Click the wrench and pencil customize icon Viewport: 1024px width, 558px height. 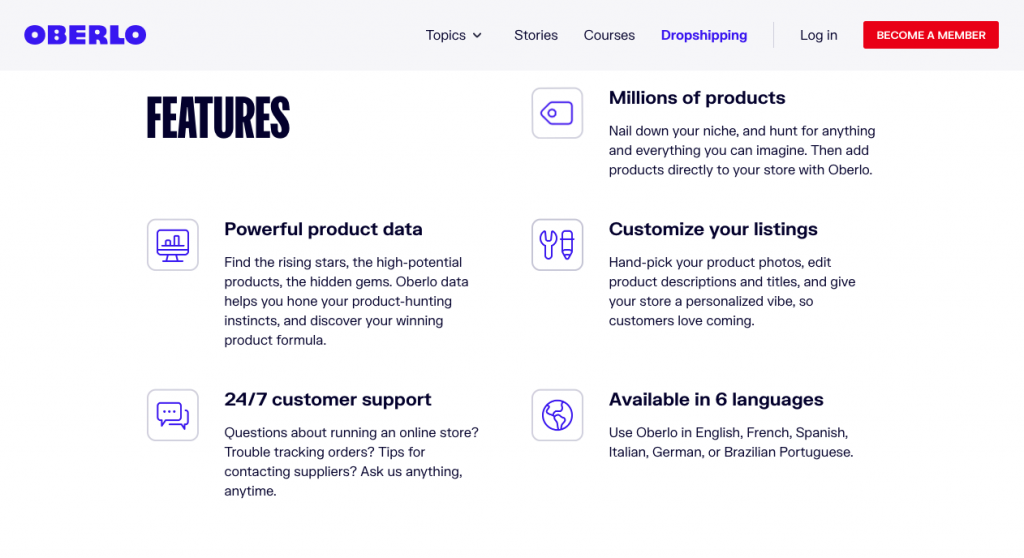tap(557, 244)
